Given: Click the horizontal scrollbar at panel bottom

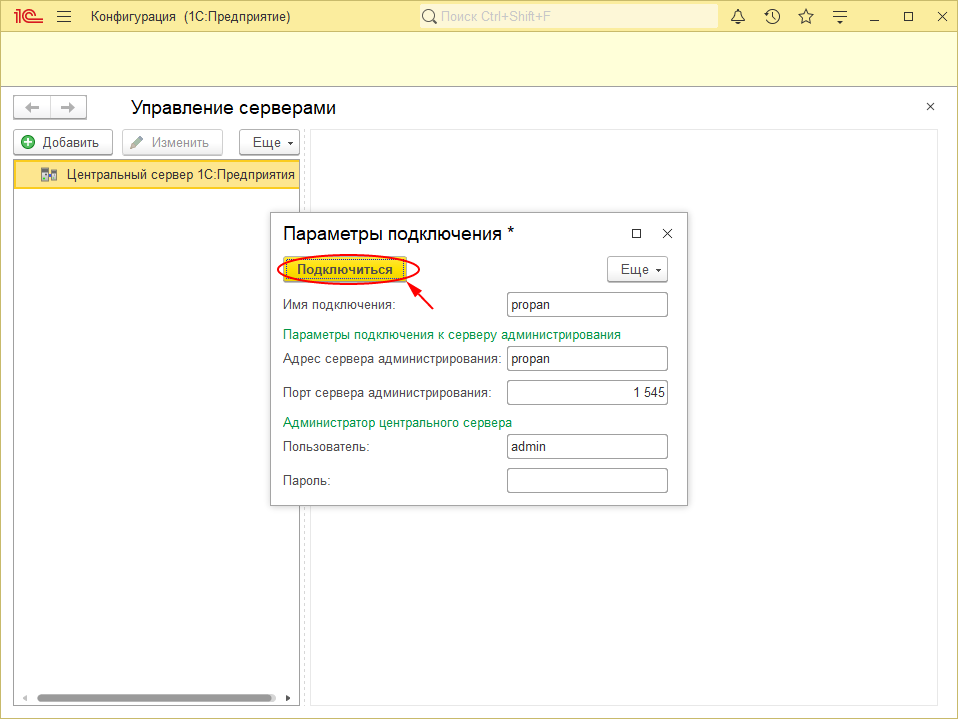Looking at the screenshot, I should pos(155,698).
